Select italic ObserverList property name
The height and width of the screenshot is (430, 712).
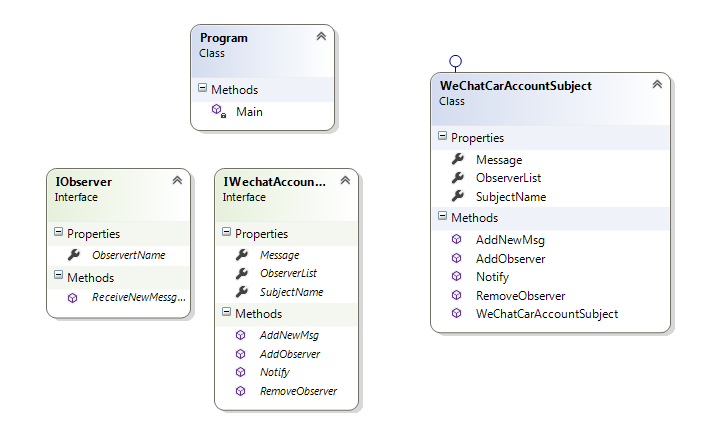[288, 273]
